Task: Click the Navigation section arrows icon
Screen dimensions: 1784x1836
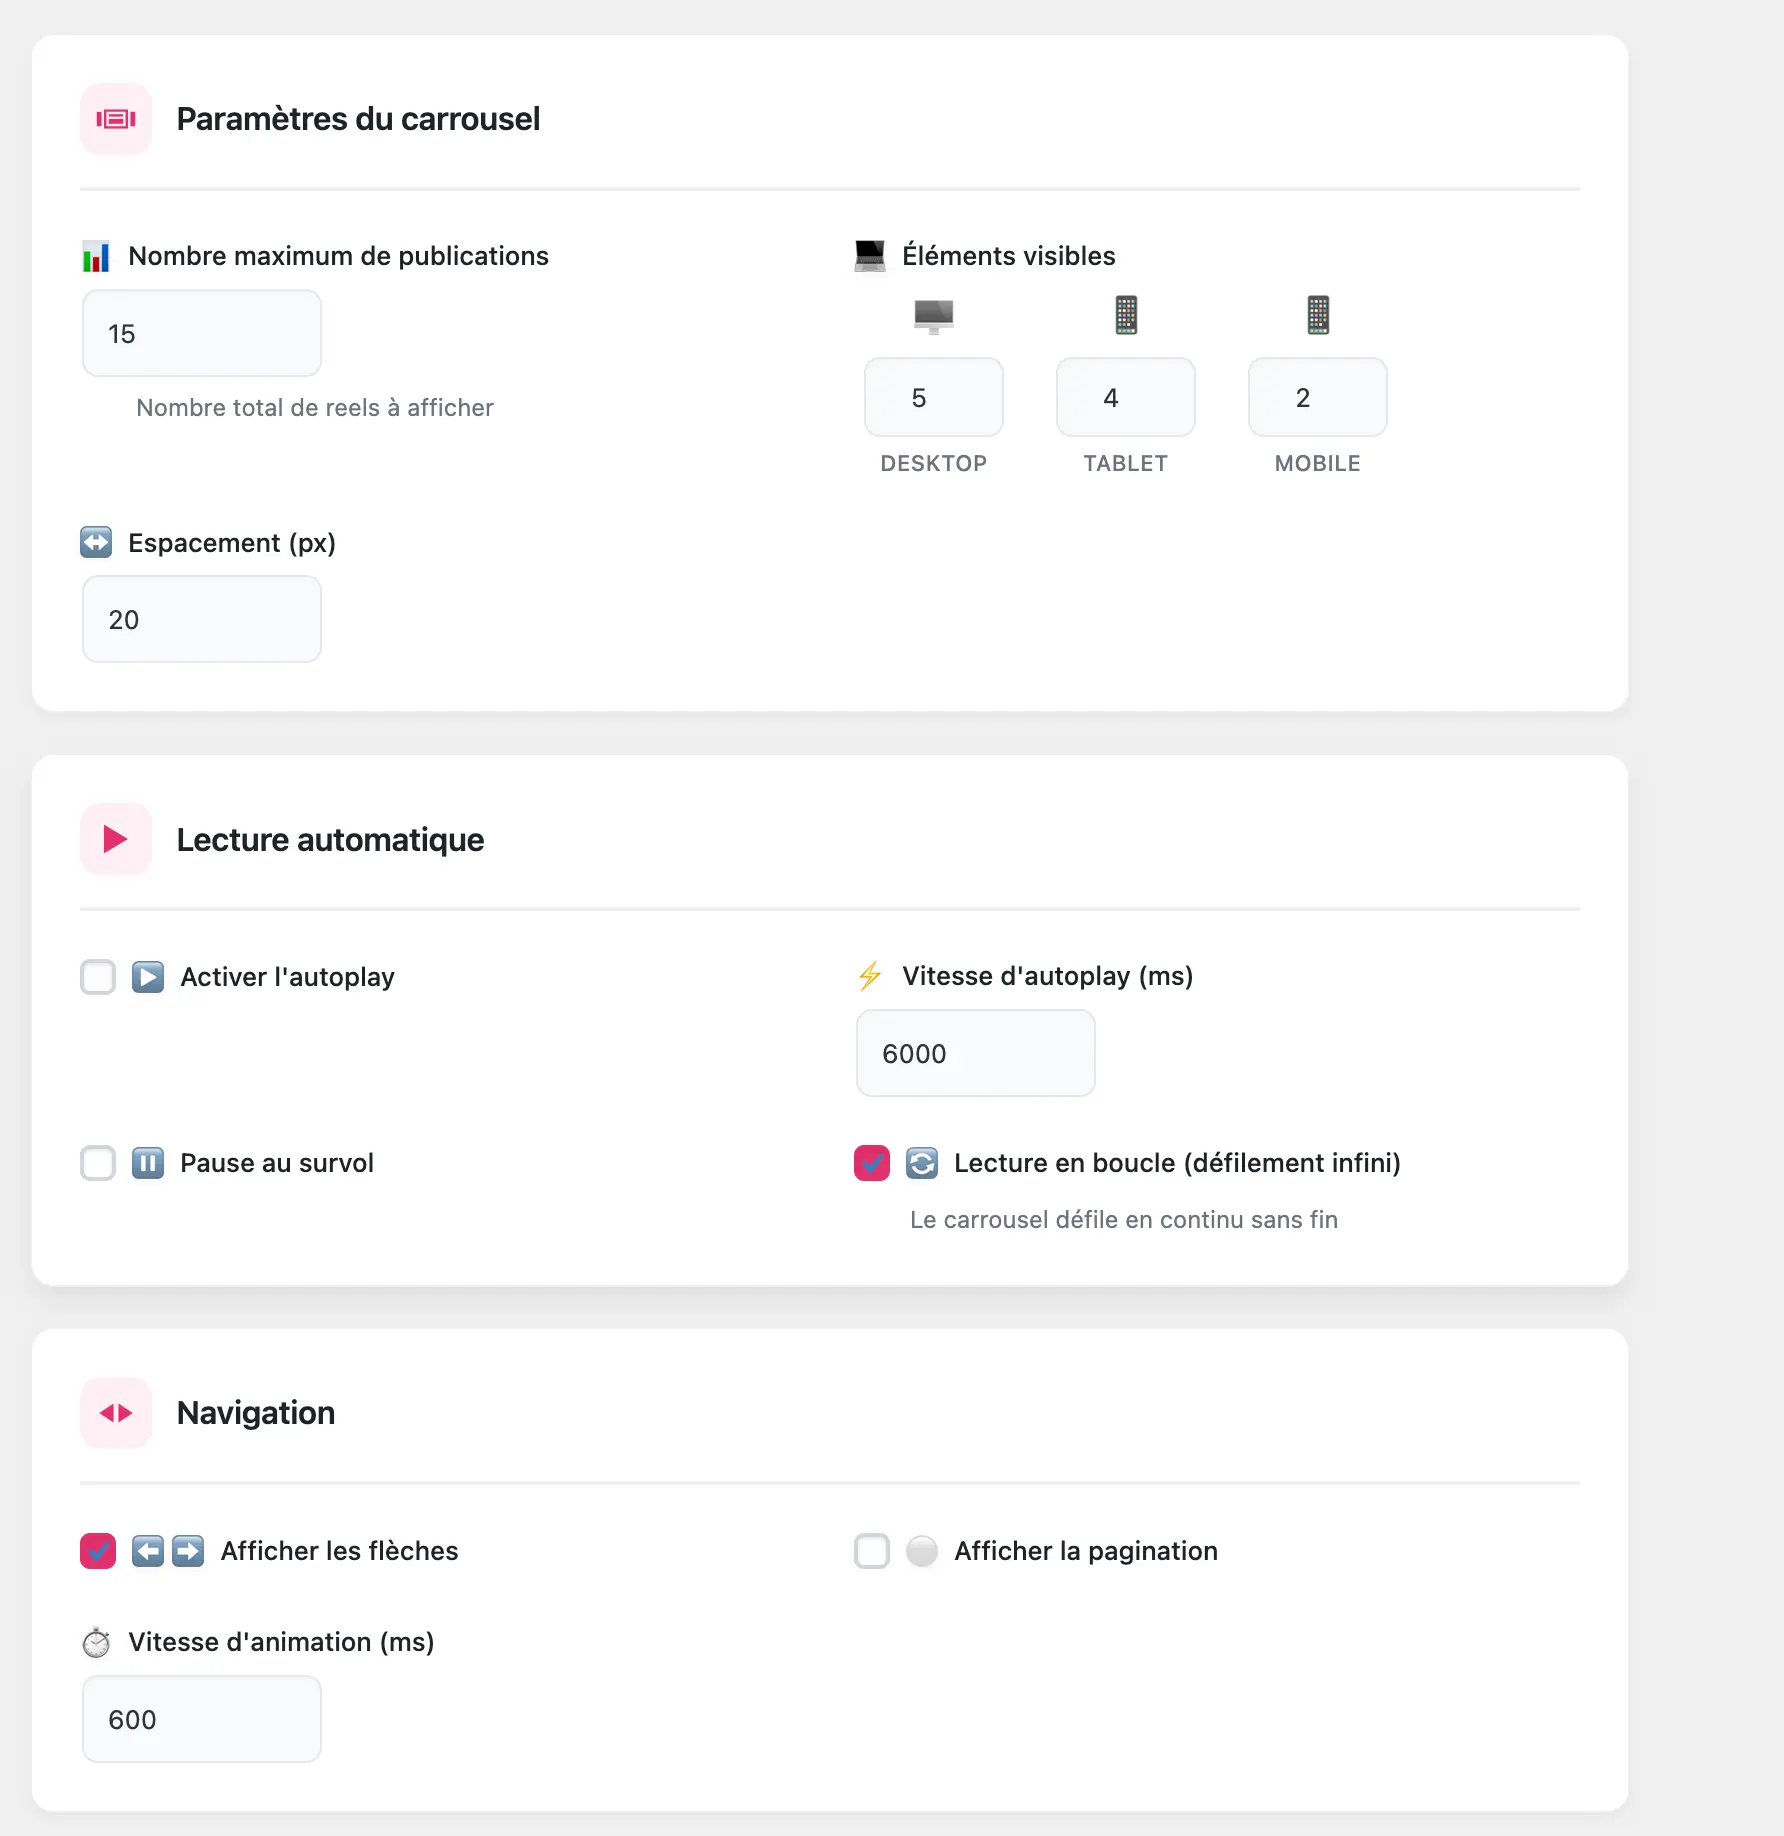Action: pyautogui.click(x=116, y=1413)
